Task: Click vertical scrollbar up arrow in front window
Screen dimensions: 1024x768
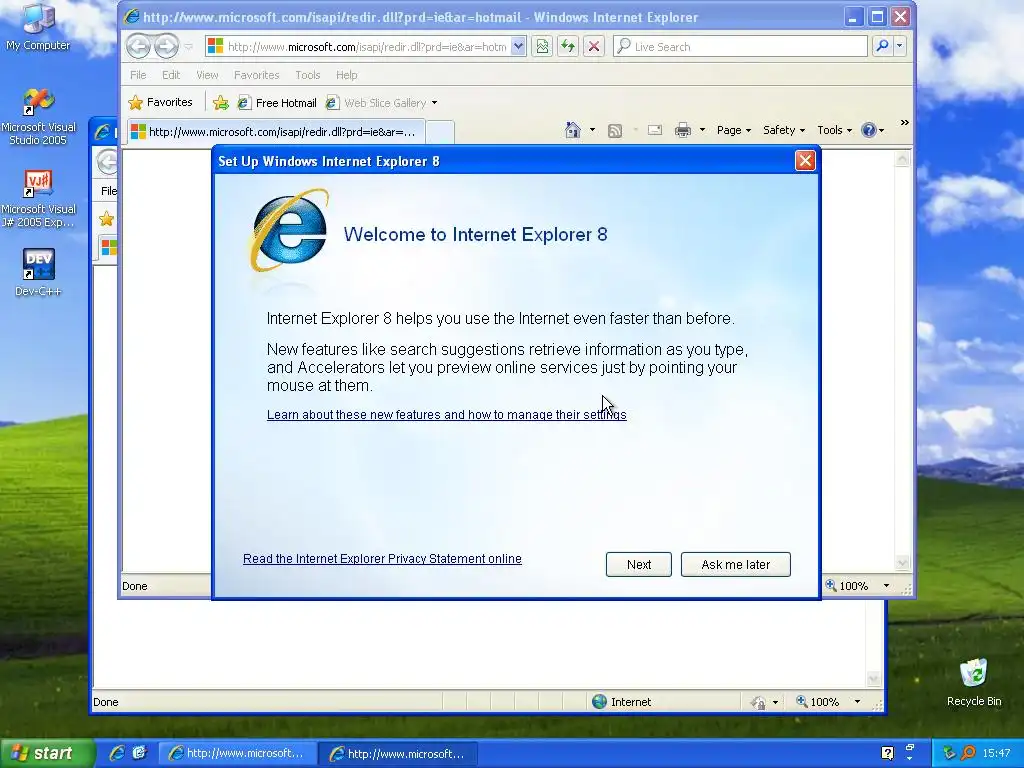Action: coord(902,159)
